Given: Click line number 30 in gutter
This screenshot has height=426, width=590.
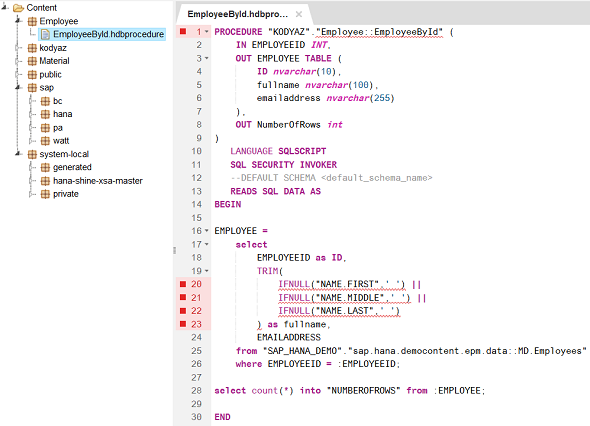Looking at the screenshot, I should tap(196, 417).
